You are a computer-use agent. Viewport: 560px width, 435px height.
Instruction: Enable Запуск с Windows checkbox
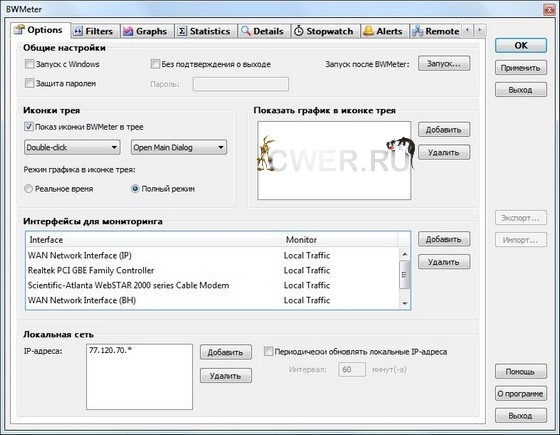coord(29,64)
